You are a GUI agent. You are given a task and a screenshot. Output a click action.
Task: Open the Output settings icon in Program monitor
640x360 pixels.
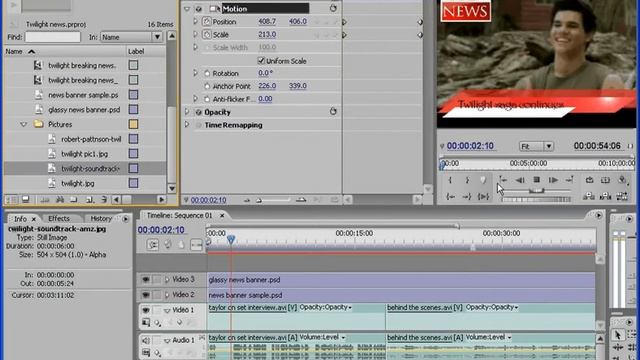click(622, 180)
